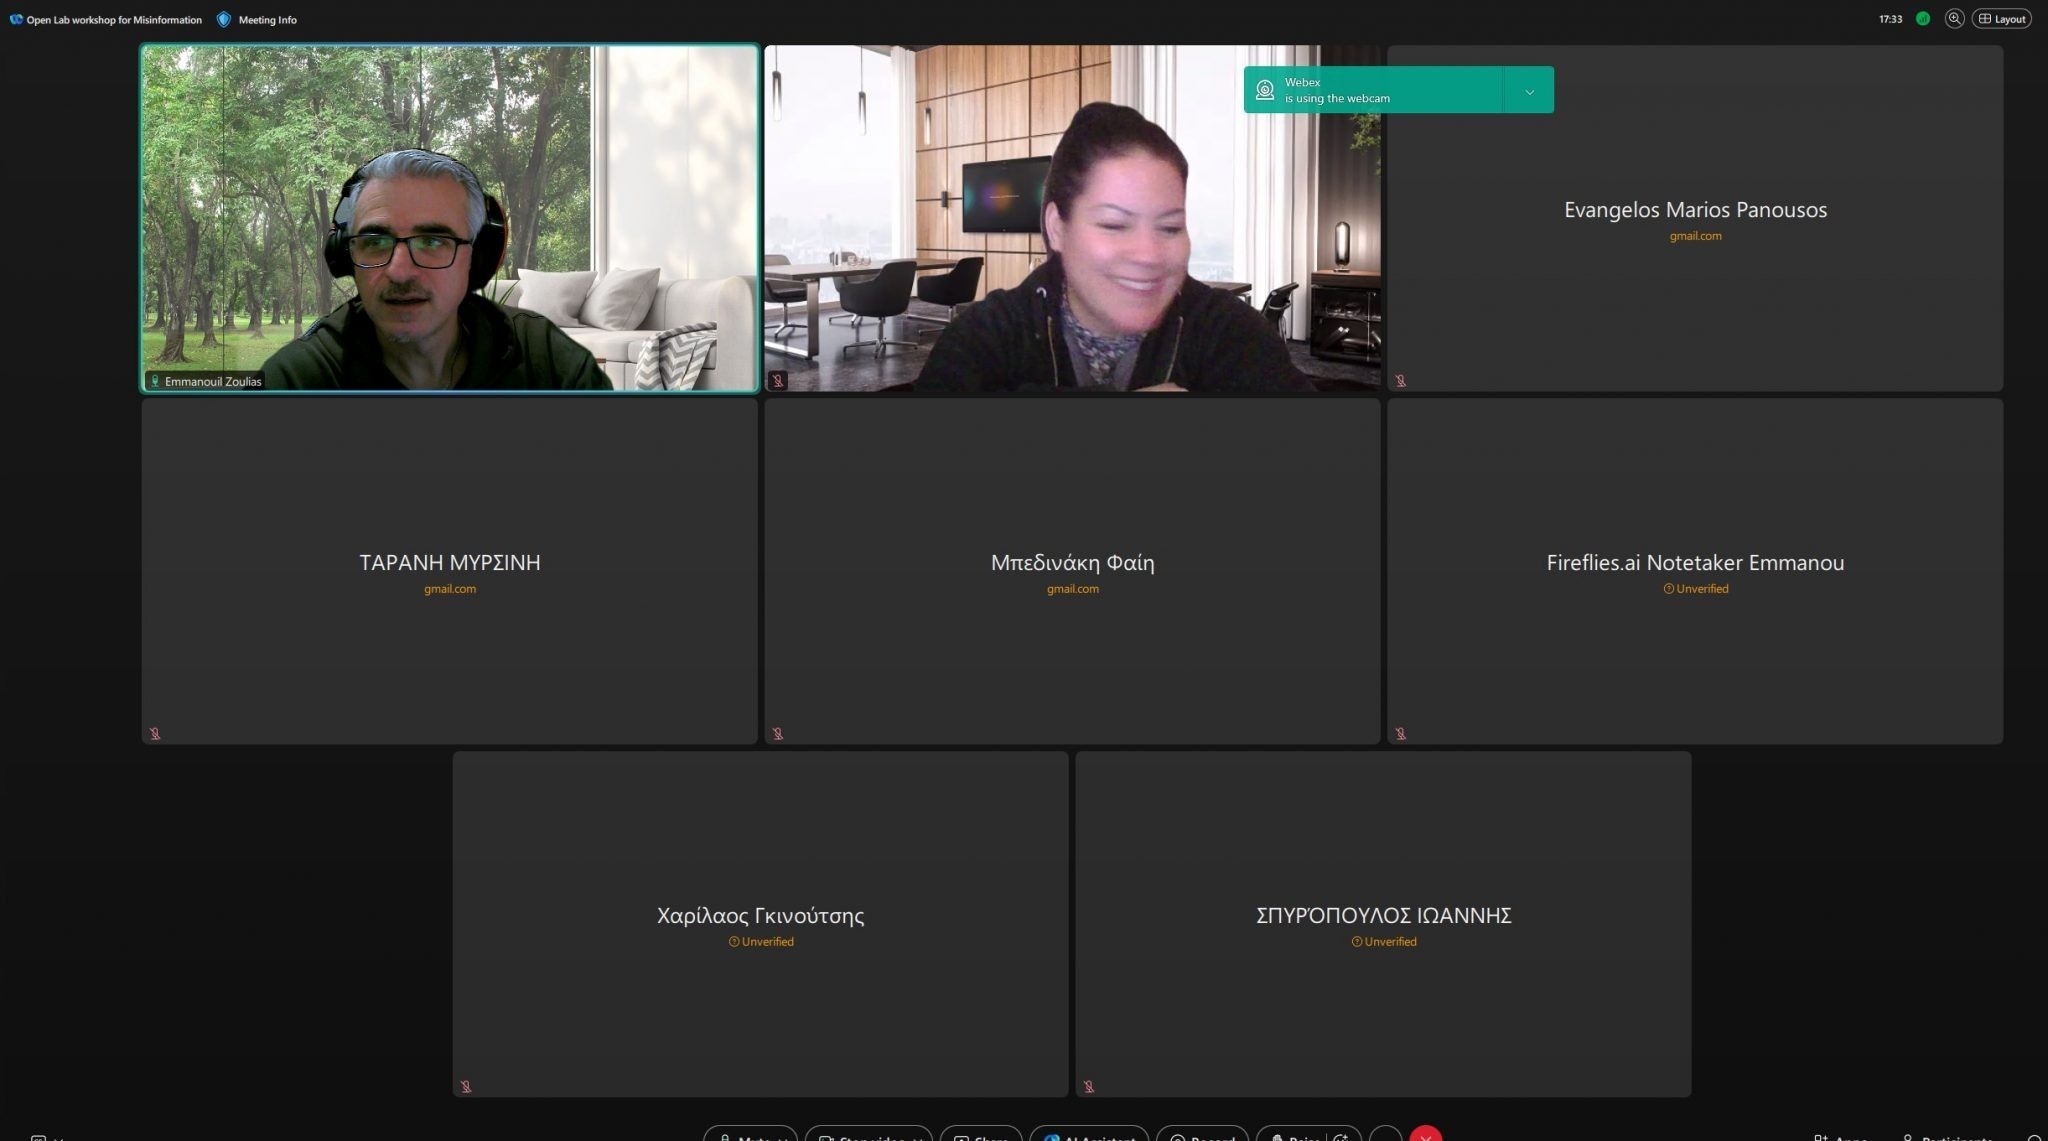Click muted mic icon on Fireflies.ai Notetaker tile
Viewport: 2048px width, 1141px height.
pos(1401,734)
